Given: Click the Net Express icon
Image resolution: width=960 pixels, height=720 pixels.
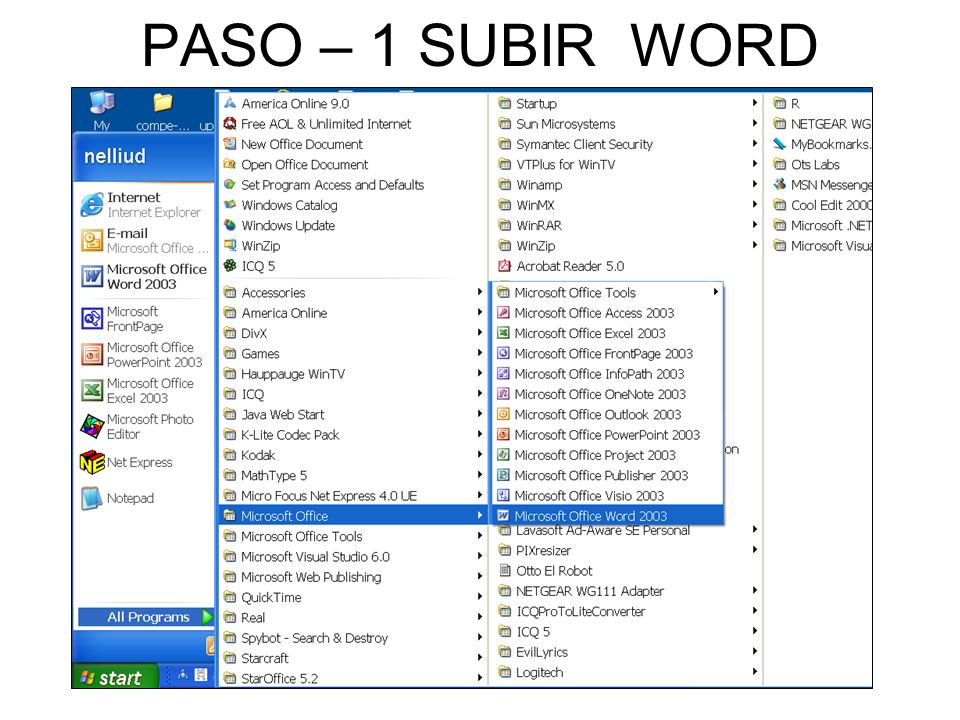Looking at the screenshot, I should point(92,462).
